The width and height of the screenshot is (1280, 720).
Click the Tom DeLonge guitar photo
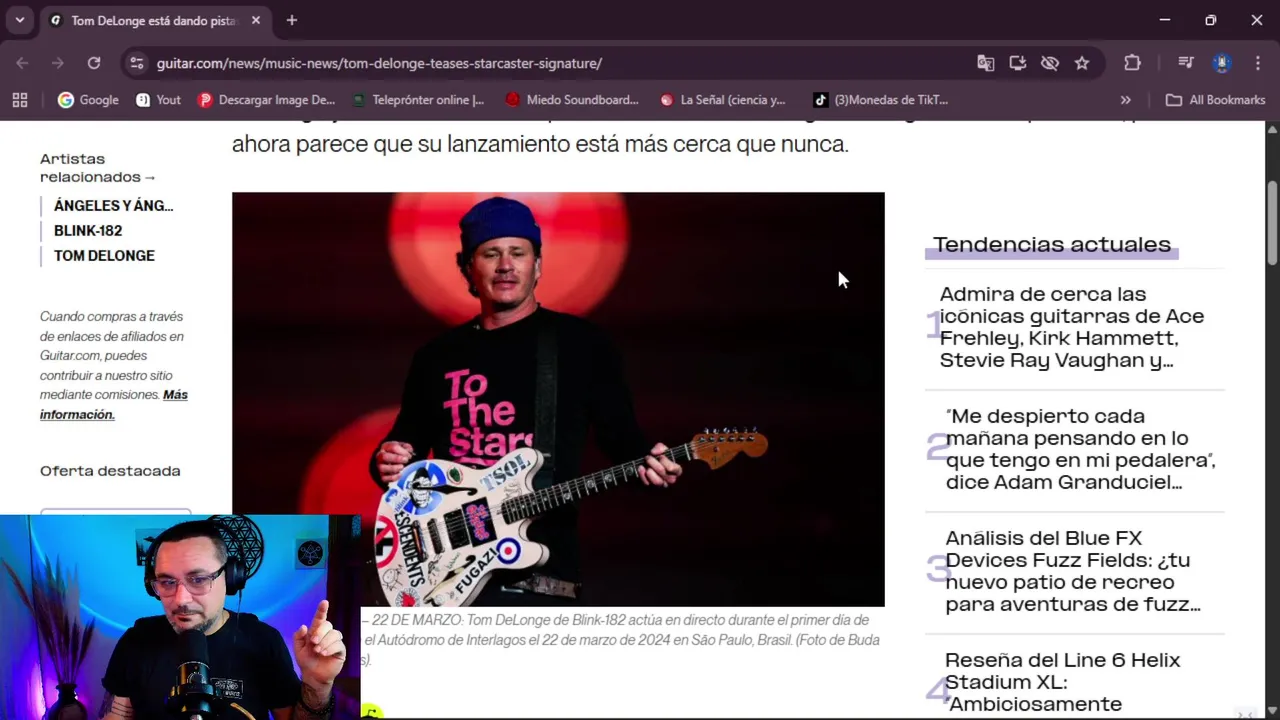558,399
